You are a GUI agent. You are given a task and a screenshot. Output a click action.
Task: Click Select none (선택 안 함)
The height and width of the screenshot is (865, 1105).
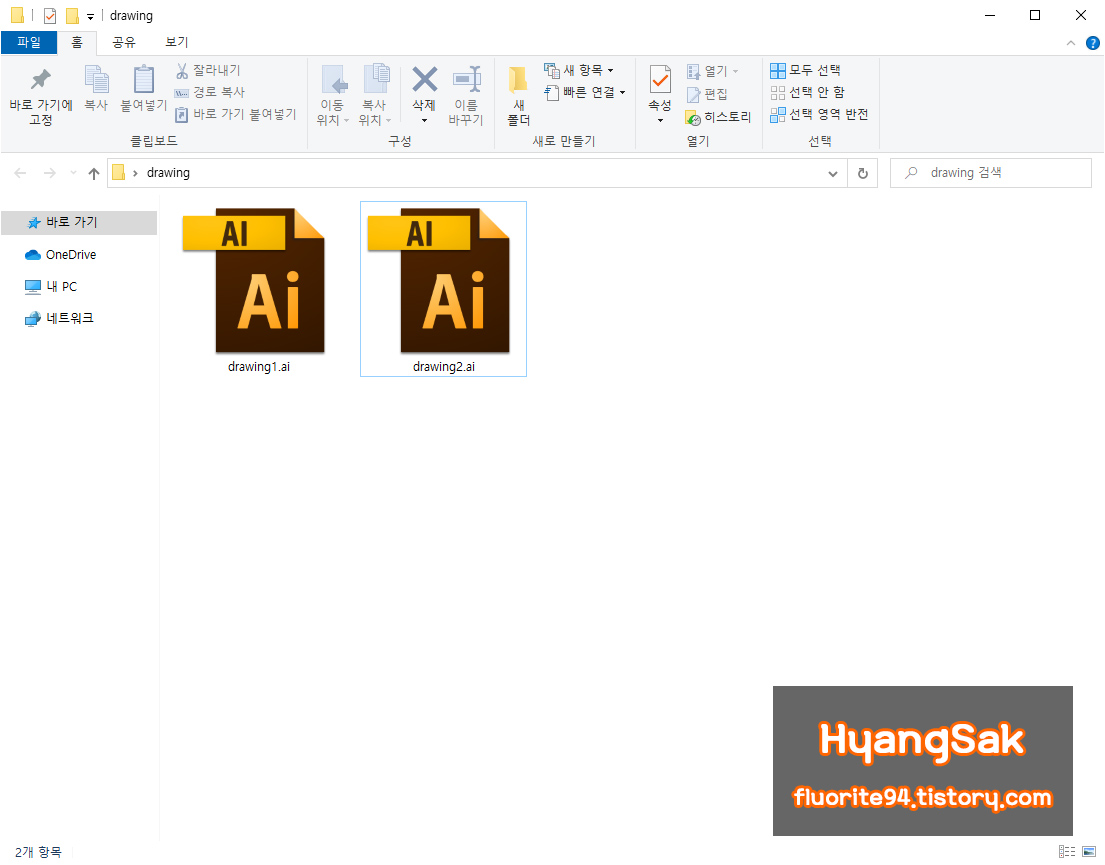pyautogui.click(x=808, y=92)
